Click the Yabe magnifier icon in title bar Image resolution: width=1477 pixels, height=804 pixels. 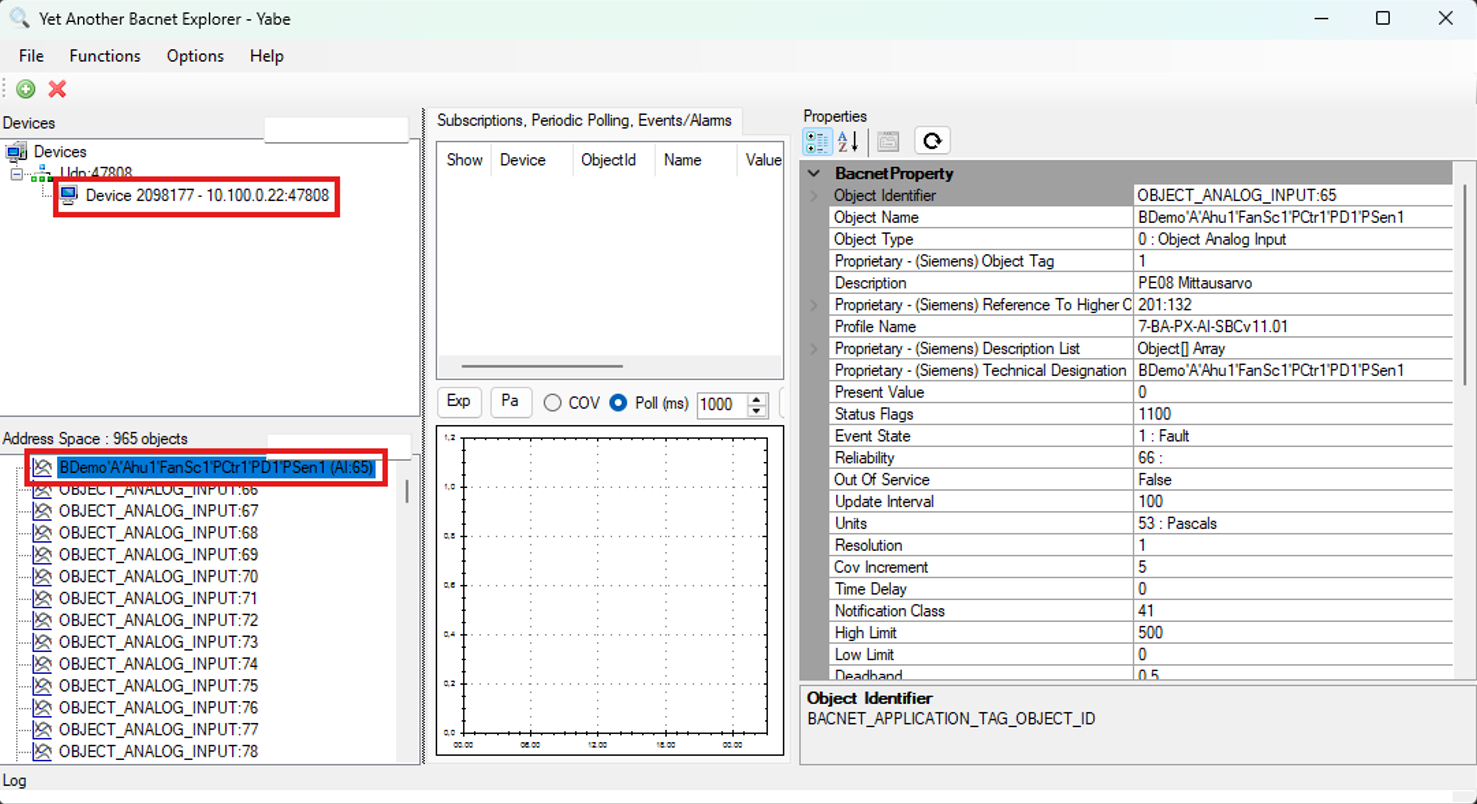tap(19, 18)
